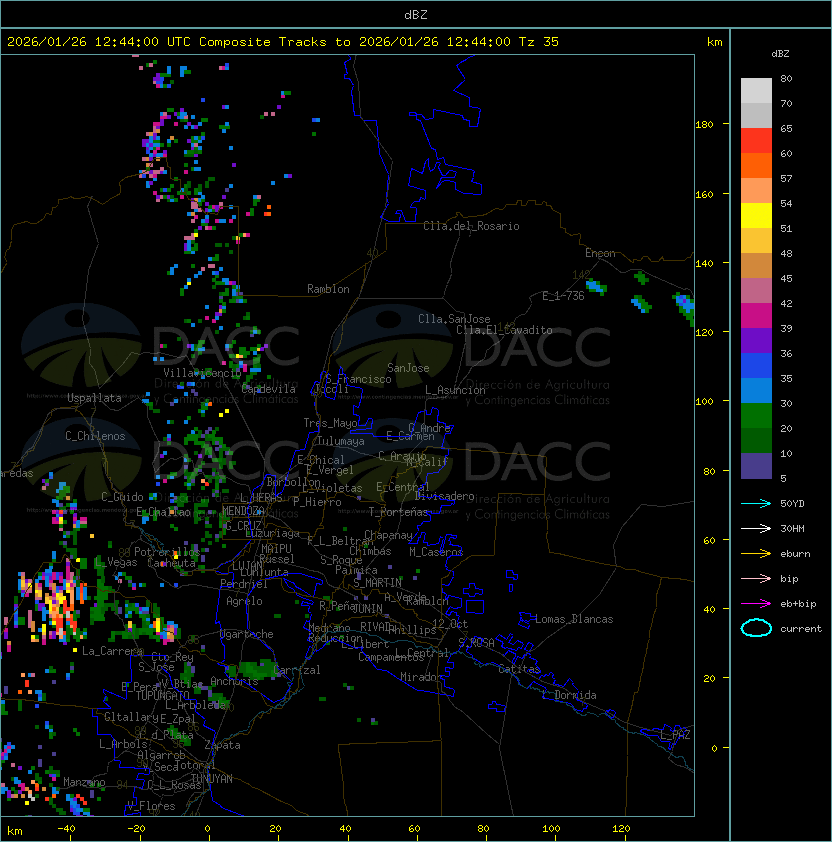The width and height of the screenshot is (832, 842).
Task: Click the 'TUPUNGATO' place label
Action: 163,695
